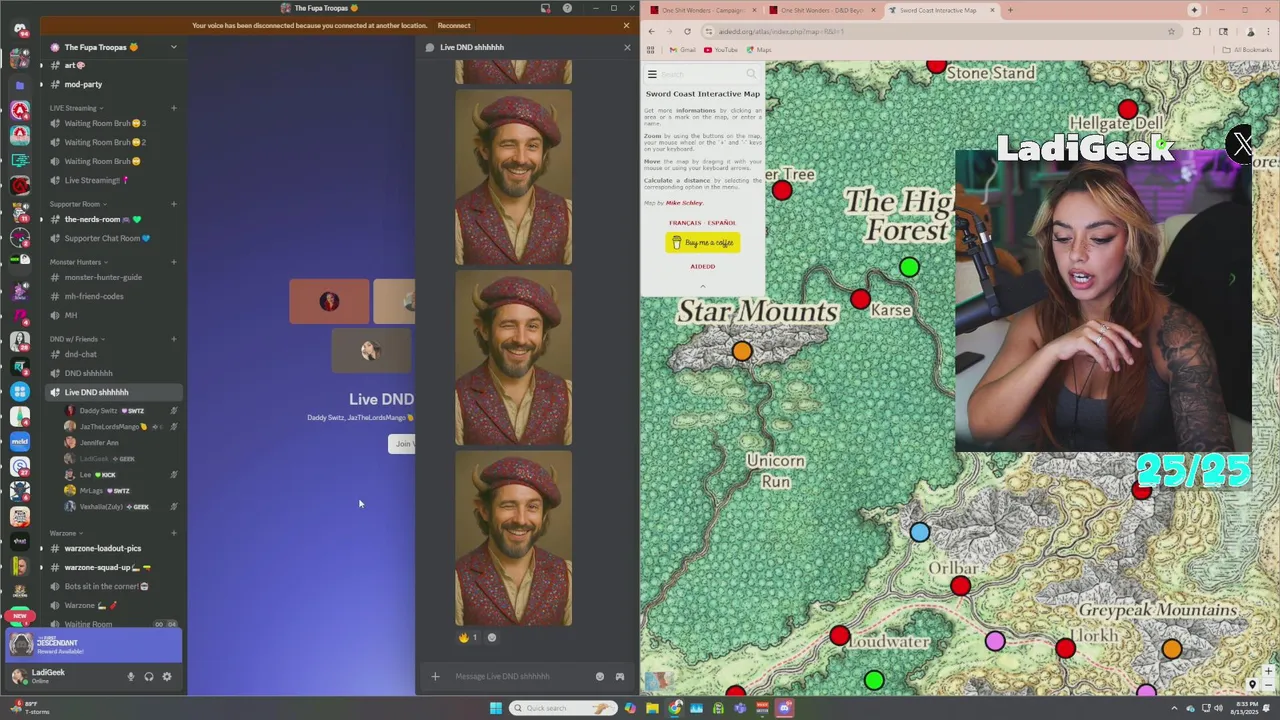Screen dimensions: 1280x720
Task: Collapse the Monster Hunters category
Action: [77, 262]
